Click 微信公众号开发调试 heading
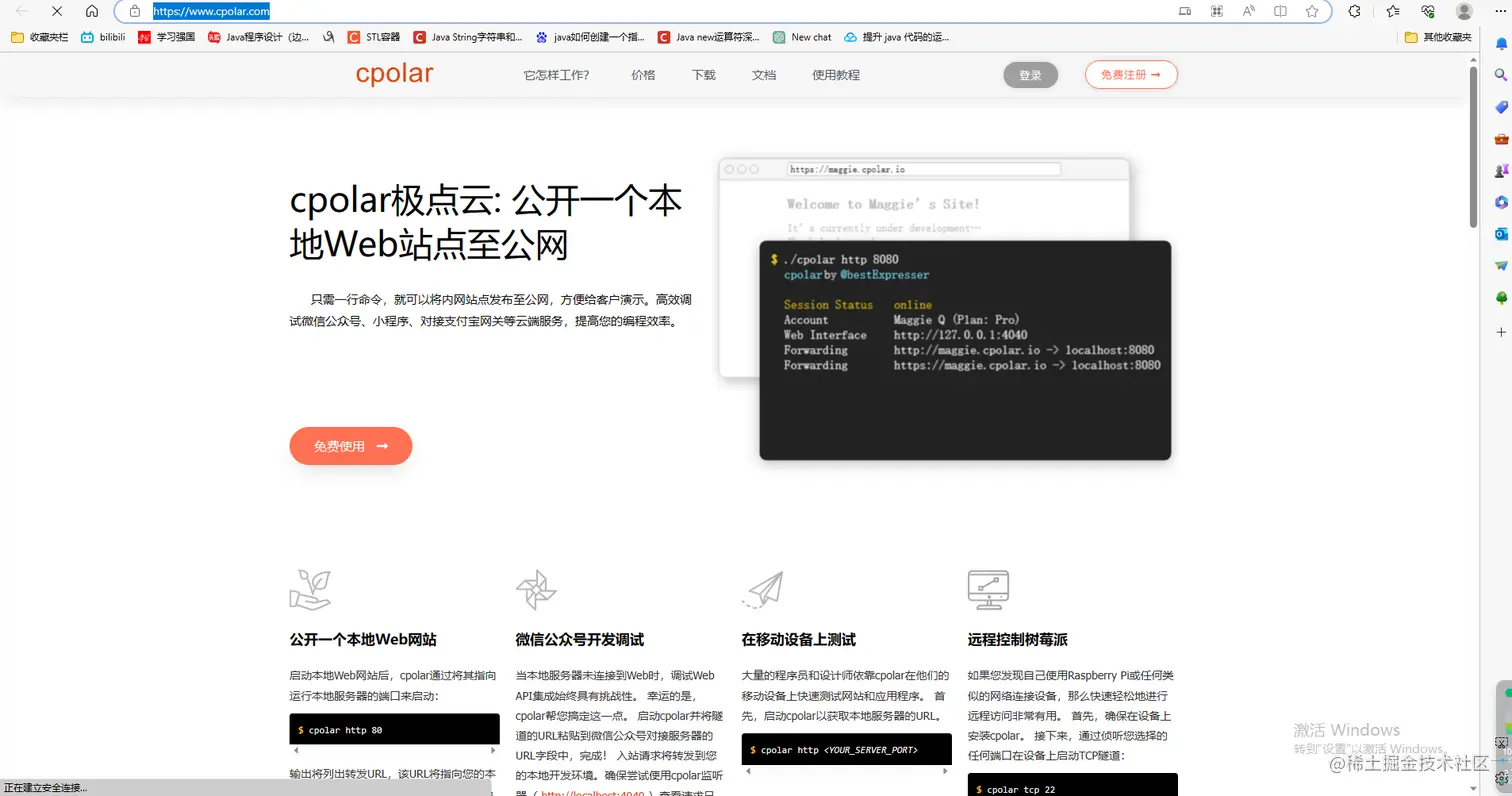1512x796 pixels. pyautogui.click(x=580, y=640)
